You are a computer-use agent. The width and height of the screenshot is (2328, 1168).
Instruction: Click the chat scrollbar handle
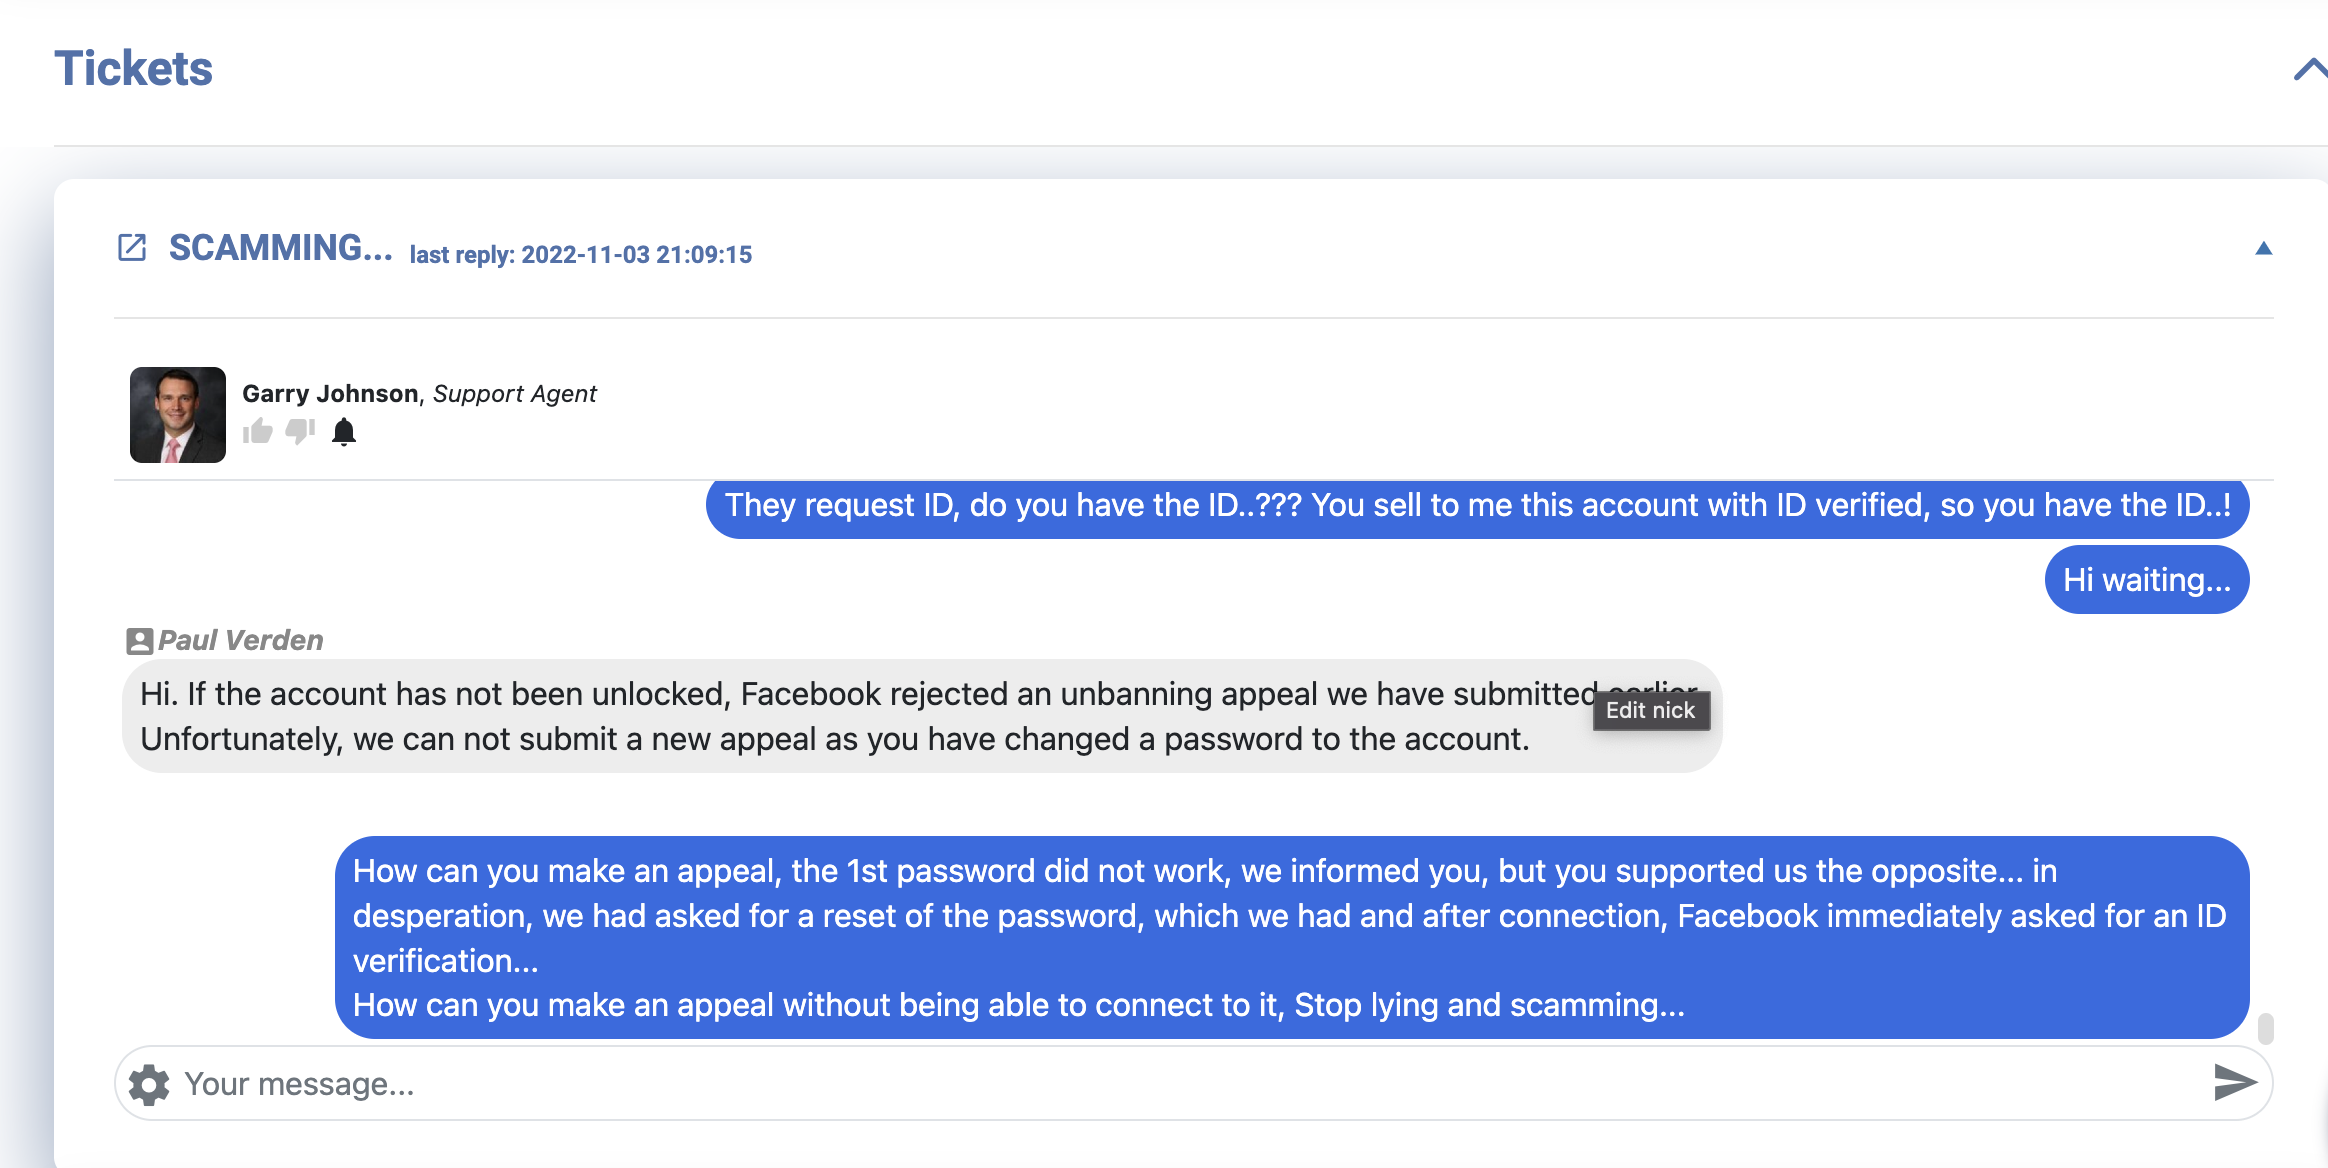[2266, 1028]
